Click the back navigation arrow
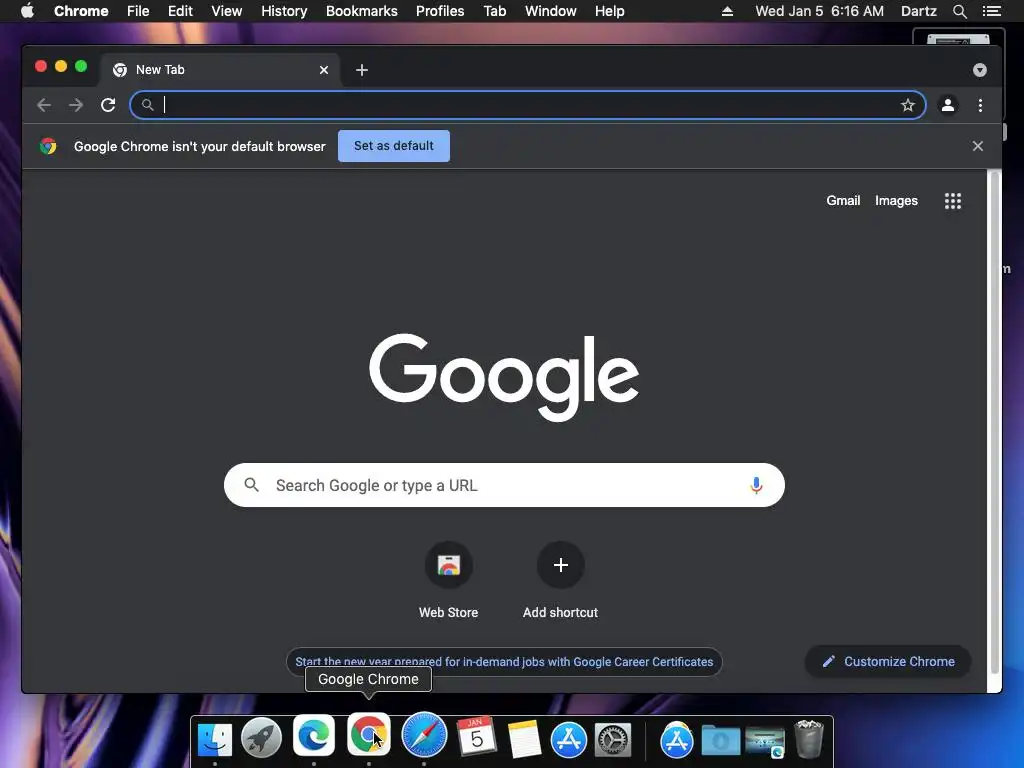The image size is (1024, 768). coord(44,105)
